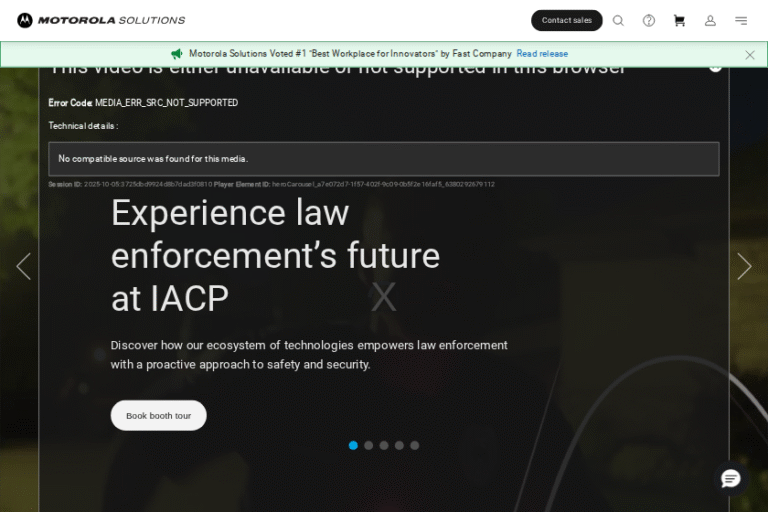This screenshot has height=512, width=768.
Task: Open the user account icon
Action: pyautogui.click(x=710, y=20)
